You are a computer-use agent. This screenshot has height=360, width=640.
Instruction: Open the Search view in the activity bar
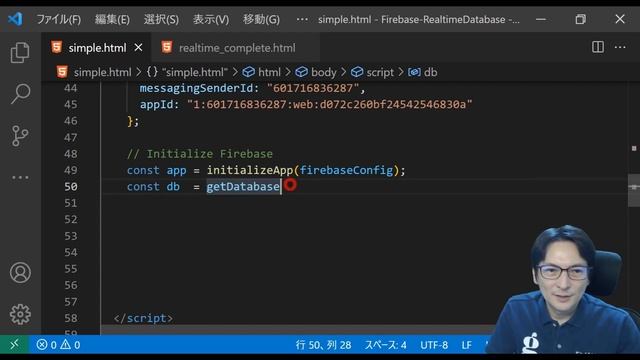20,94
